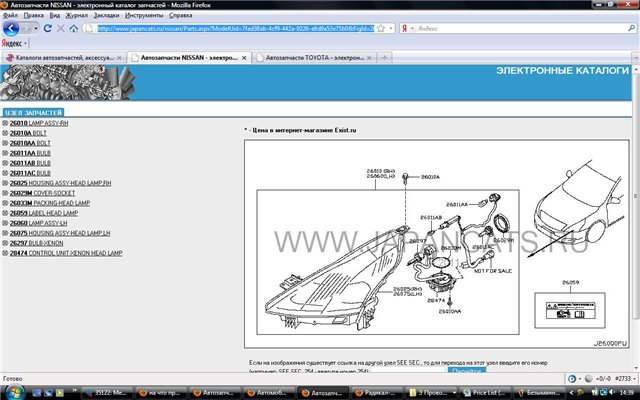This screenshot has height=400, width=640.
Task: Open the Вид menu
Action: point(55,15)
